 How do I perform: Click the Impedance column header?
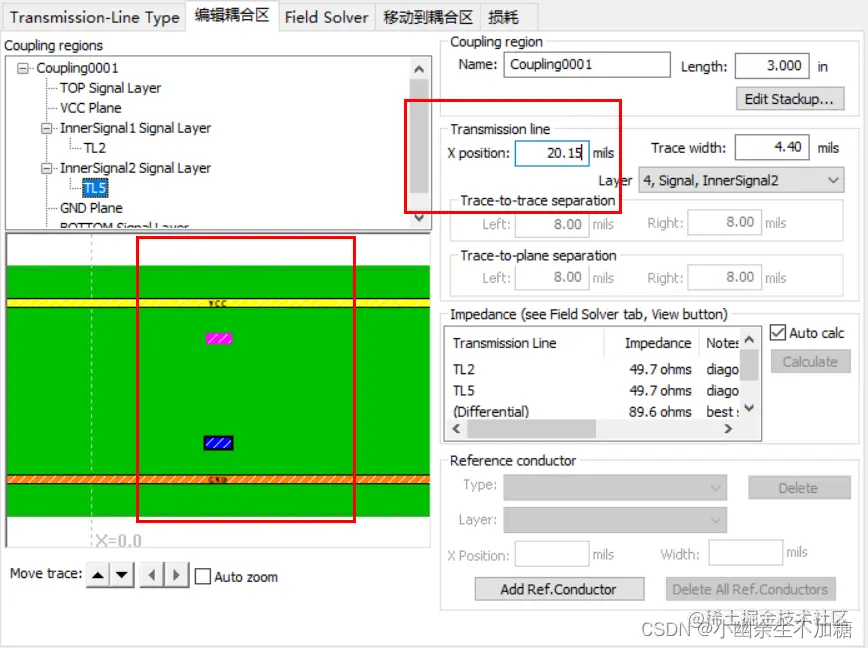[x=652, y=343]
